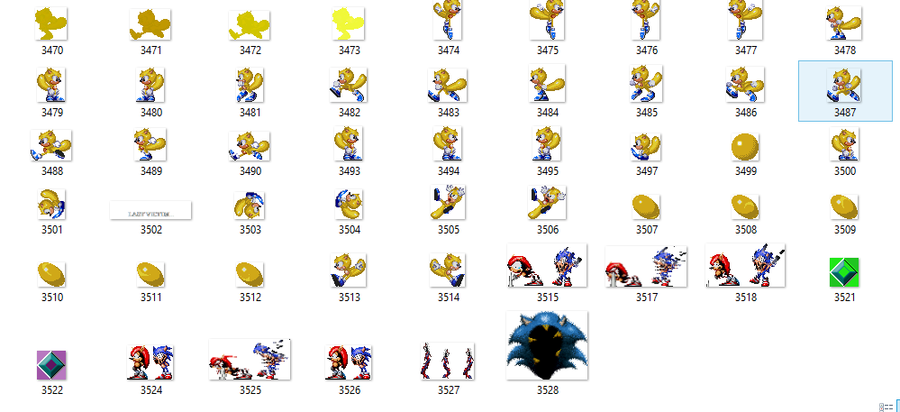Select running sprite 3488
Screen dimensions: 900x412
click(51, 145)
